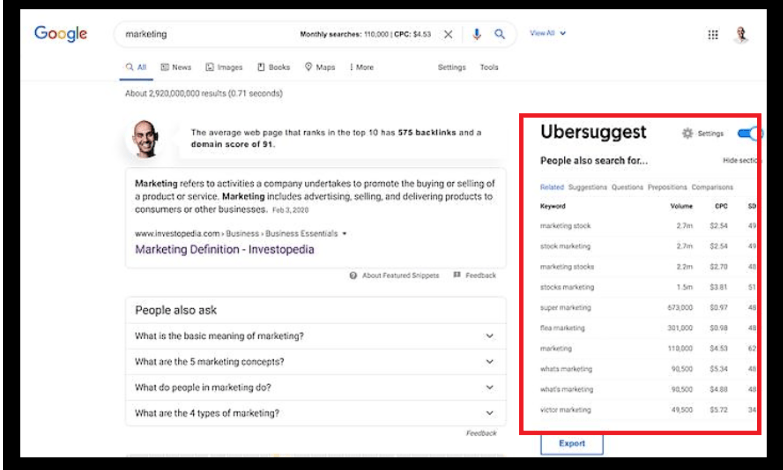The image size is (783, 470).
Task: Open search Settings
Action: [452, 67]
